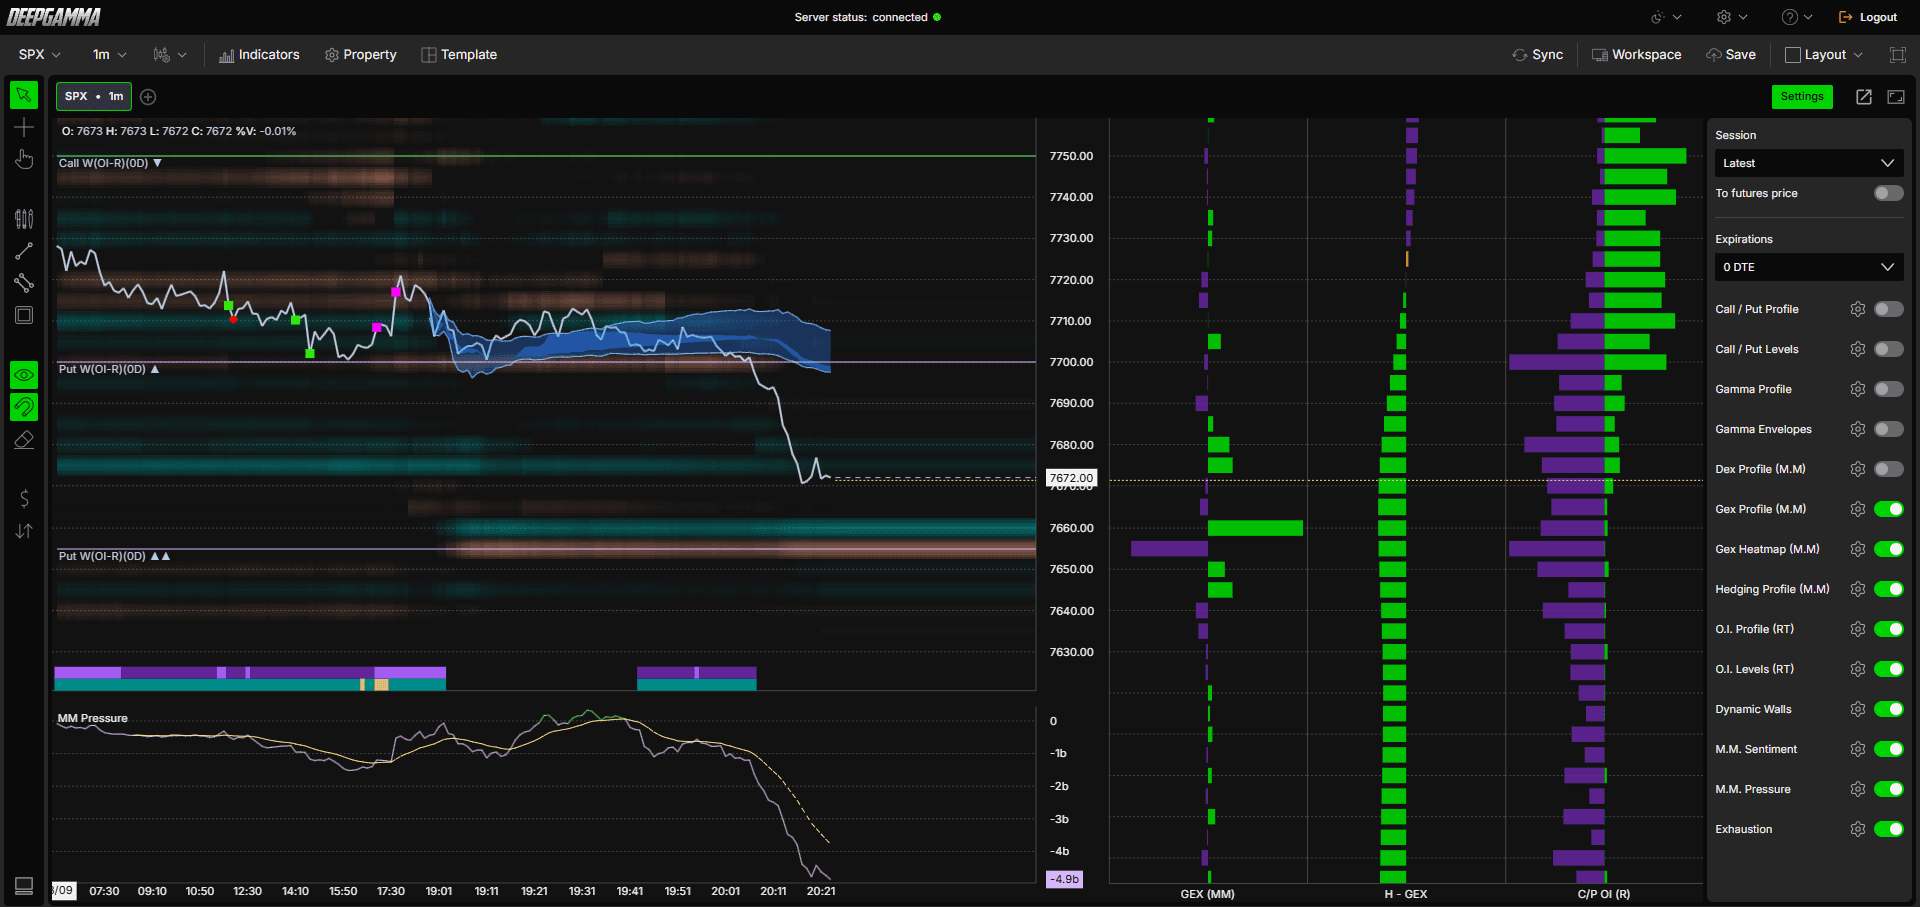Turn on the Gamma Profile toggle
1920x907 pixels.
[1888, 389]
